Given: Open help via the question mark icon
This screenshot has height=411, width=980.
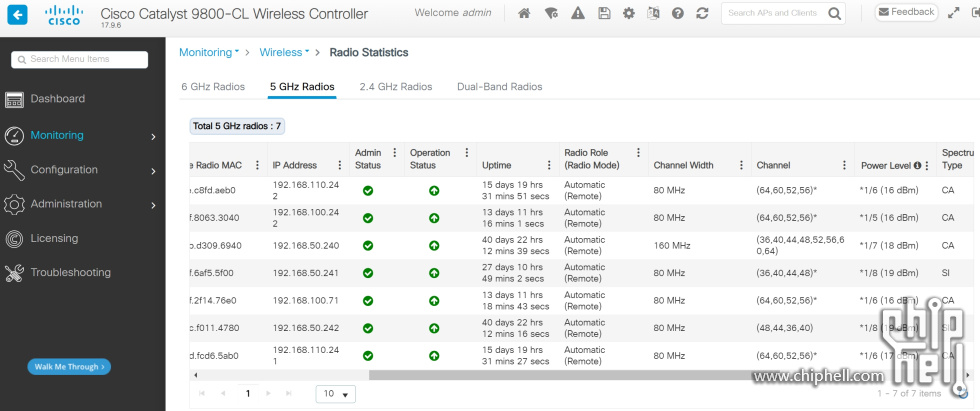Looking at the screenshot, I should (678, 13).
